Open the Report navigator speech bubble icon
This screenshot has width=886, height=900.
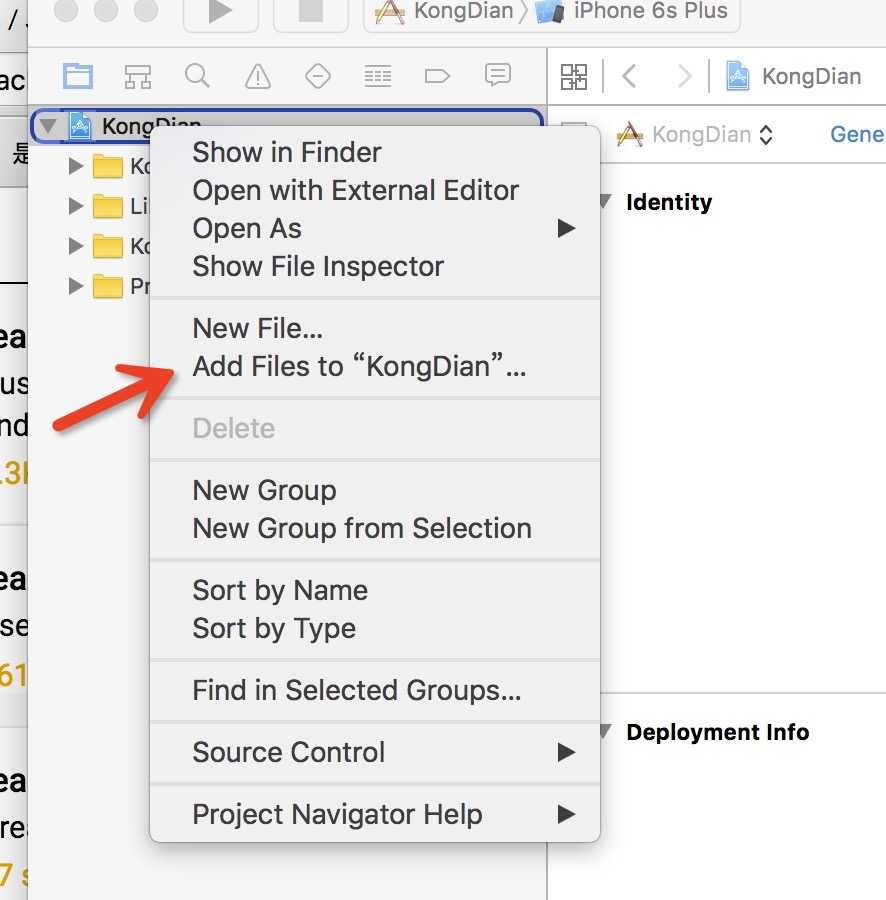[x=498, y=75]
